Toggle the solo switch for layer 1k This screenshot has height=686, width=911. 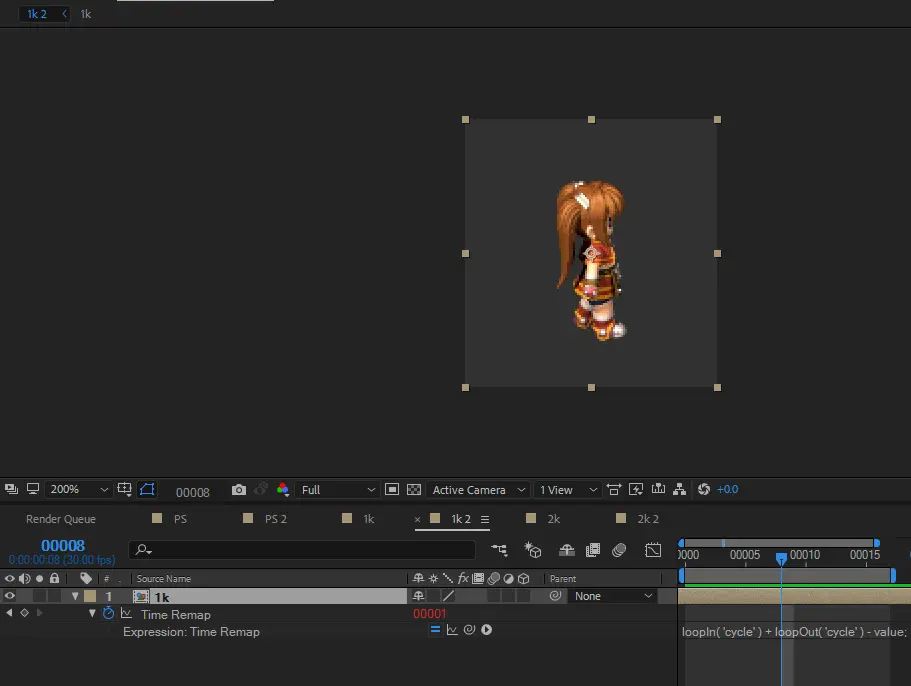point(39,596)
